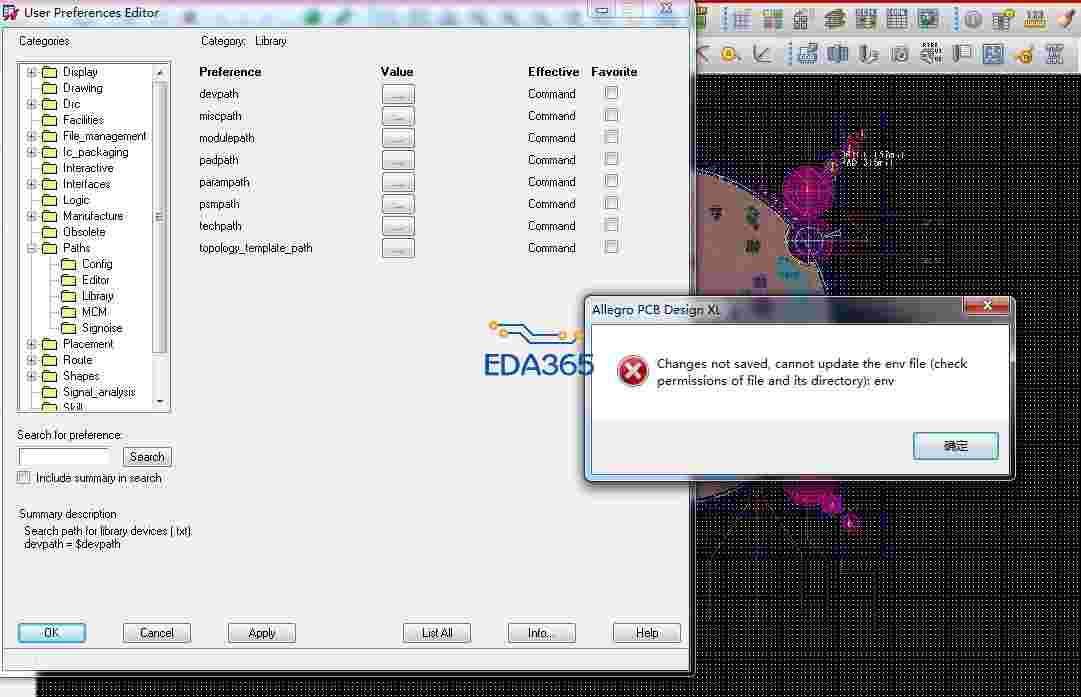The image size is (1081, 697).
Task: Expand the Route category node
Action: (31, 360)
